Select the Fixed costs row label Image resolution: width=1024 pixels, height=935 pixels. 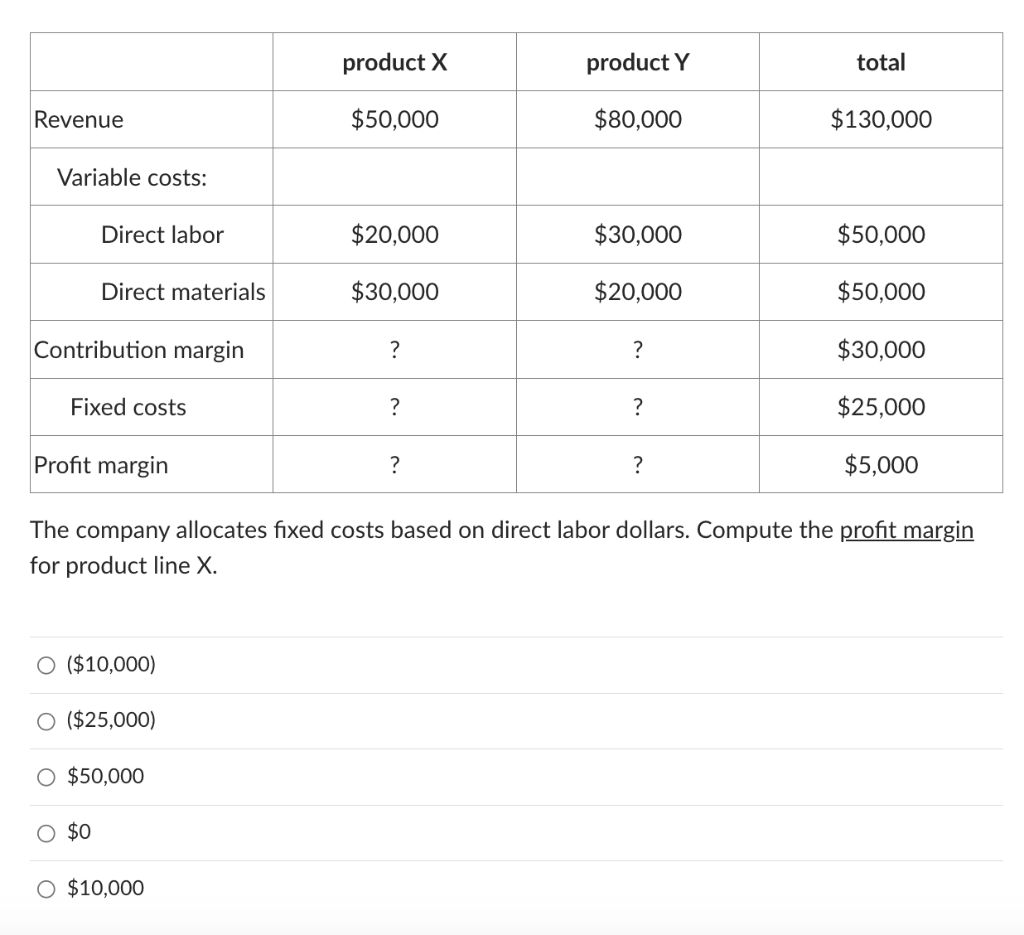click(x=127, y=407)
